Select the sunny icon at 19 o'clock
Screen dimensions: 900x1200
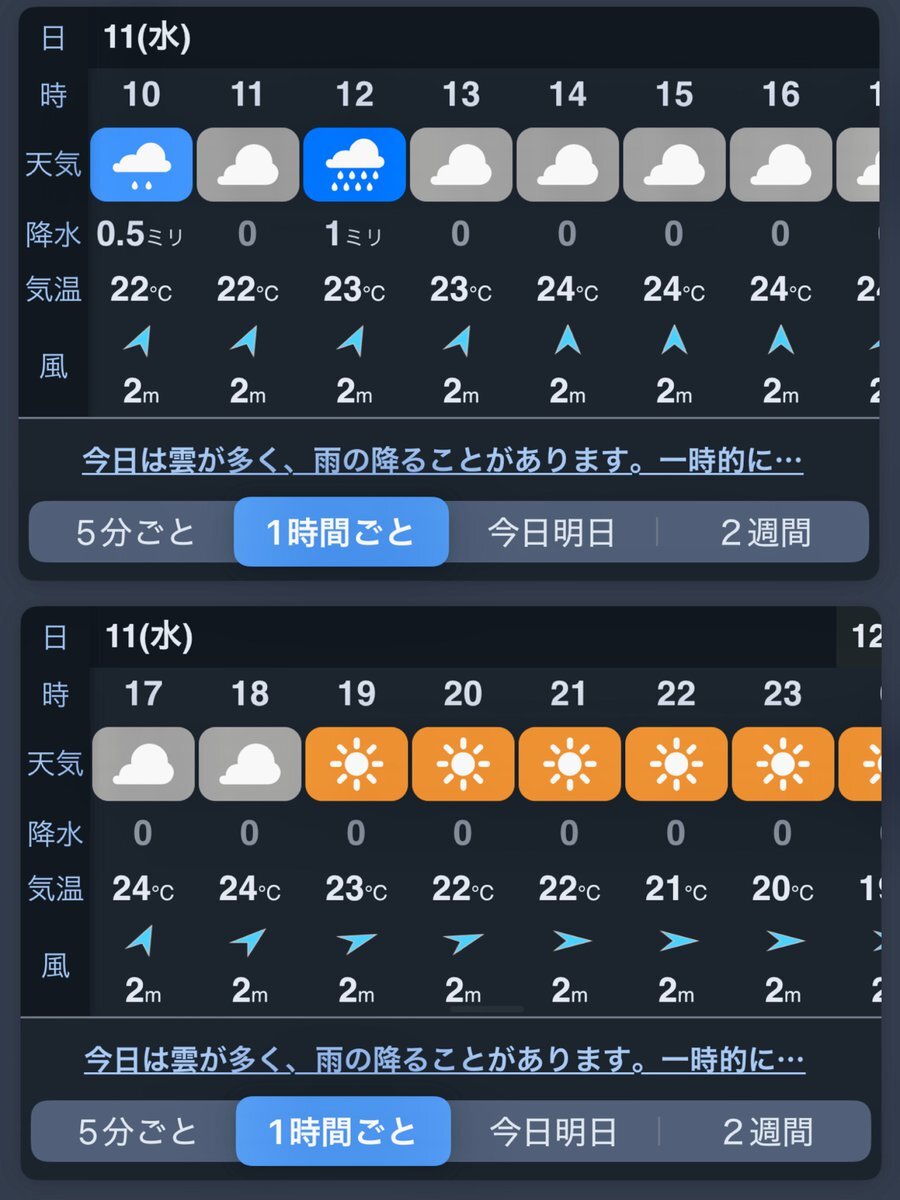[356, 764]
